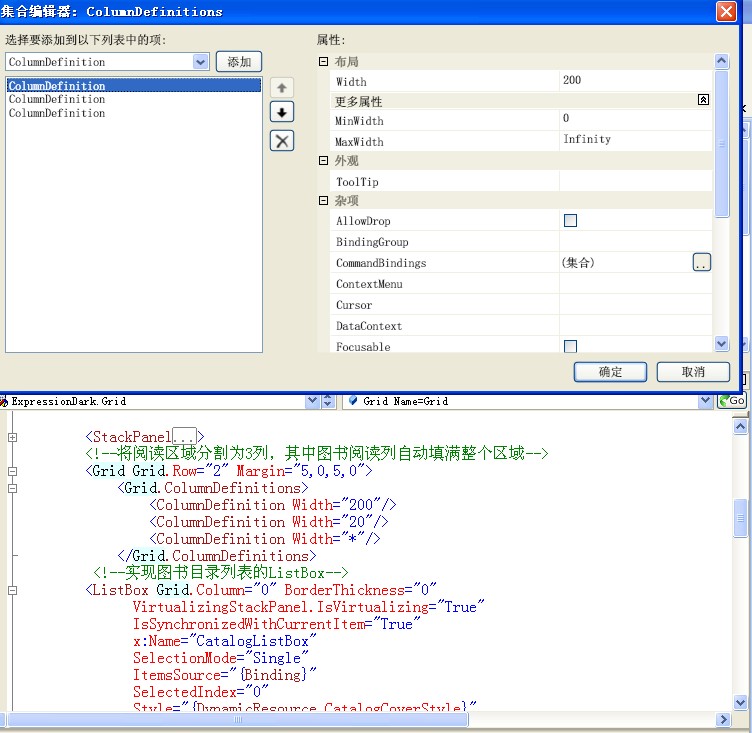This screenshot has width=752, height=733.
Task: Click ColumnDefinition Width="200" code line
Action: pos(273,505)
